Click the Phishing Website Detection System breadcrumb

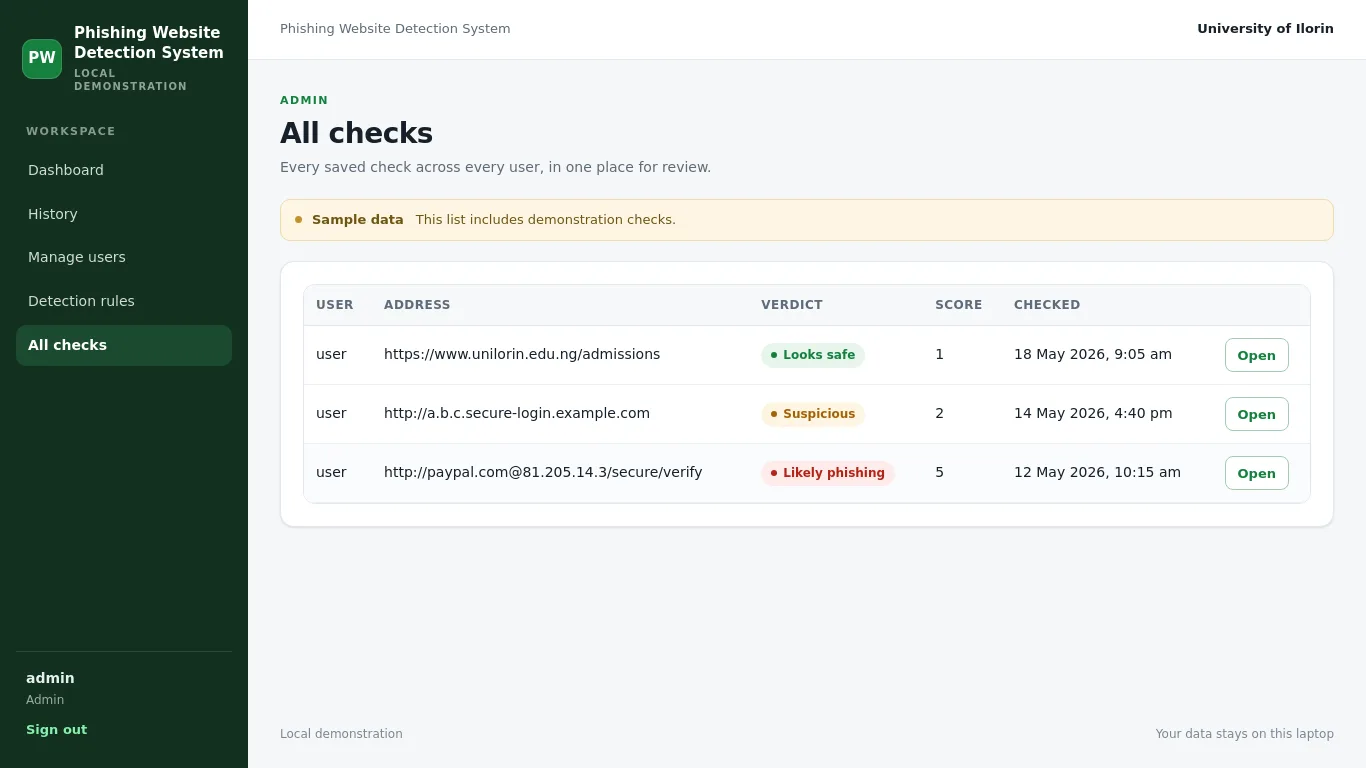395,29
